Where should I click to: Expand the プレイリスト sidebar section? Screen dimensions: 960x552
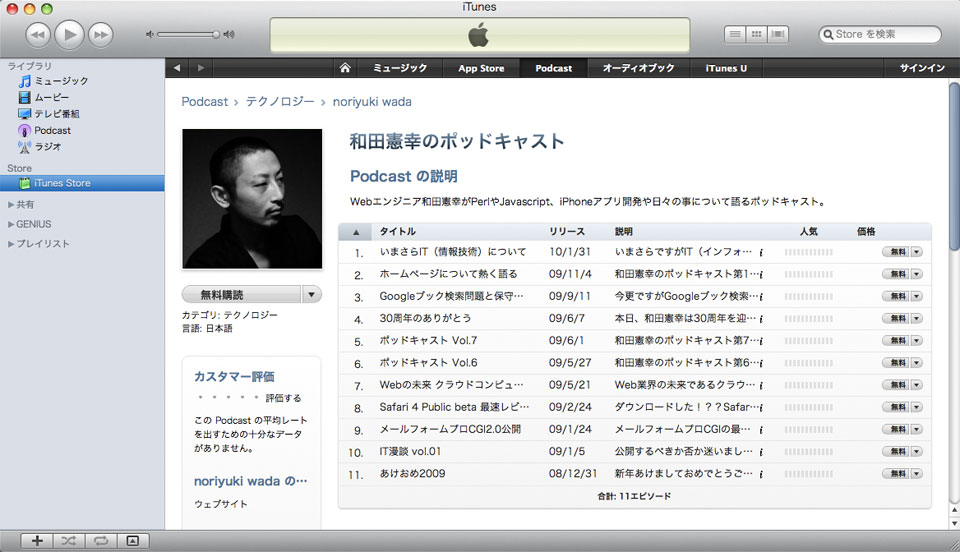click(11, 244)
